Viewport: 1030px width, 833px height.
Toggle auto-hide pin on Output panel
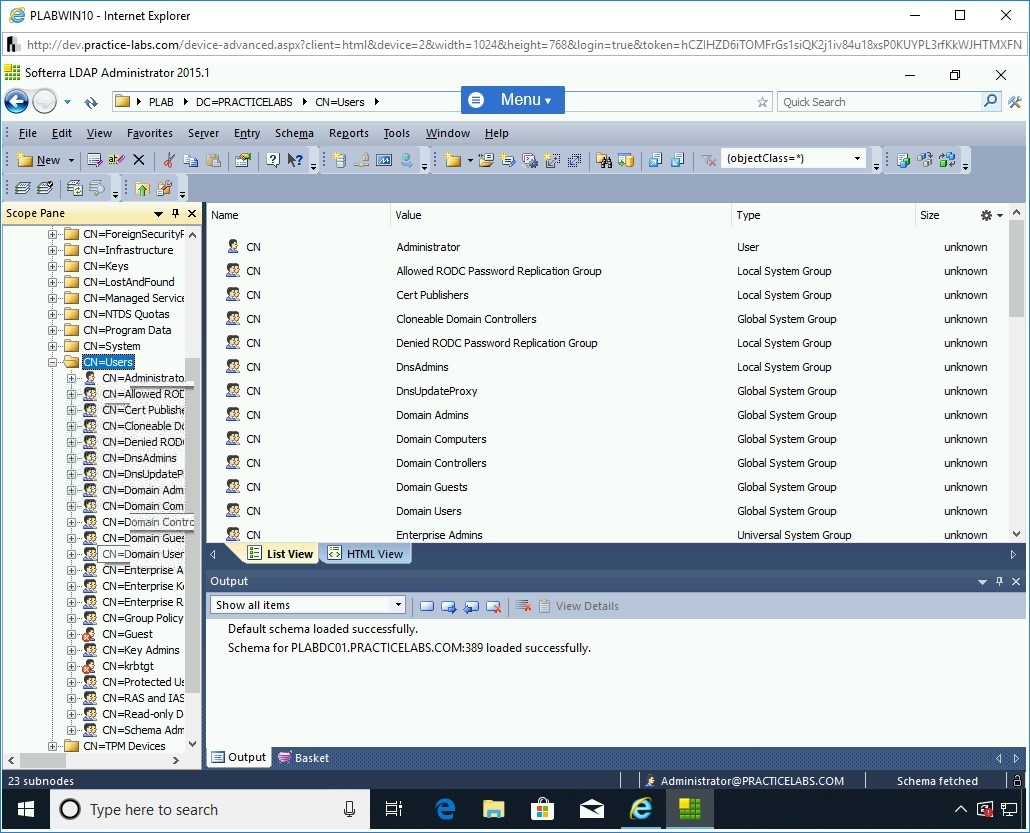pyautogui.click(x=999, y=582)
